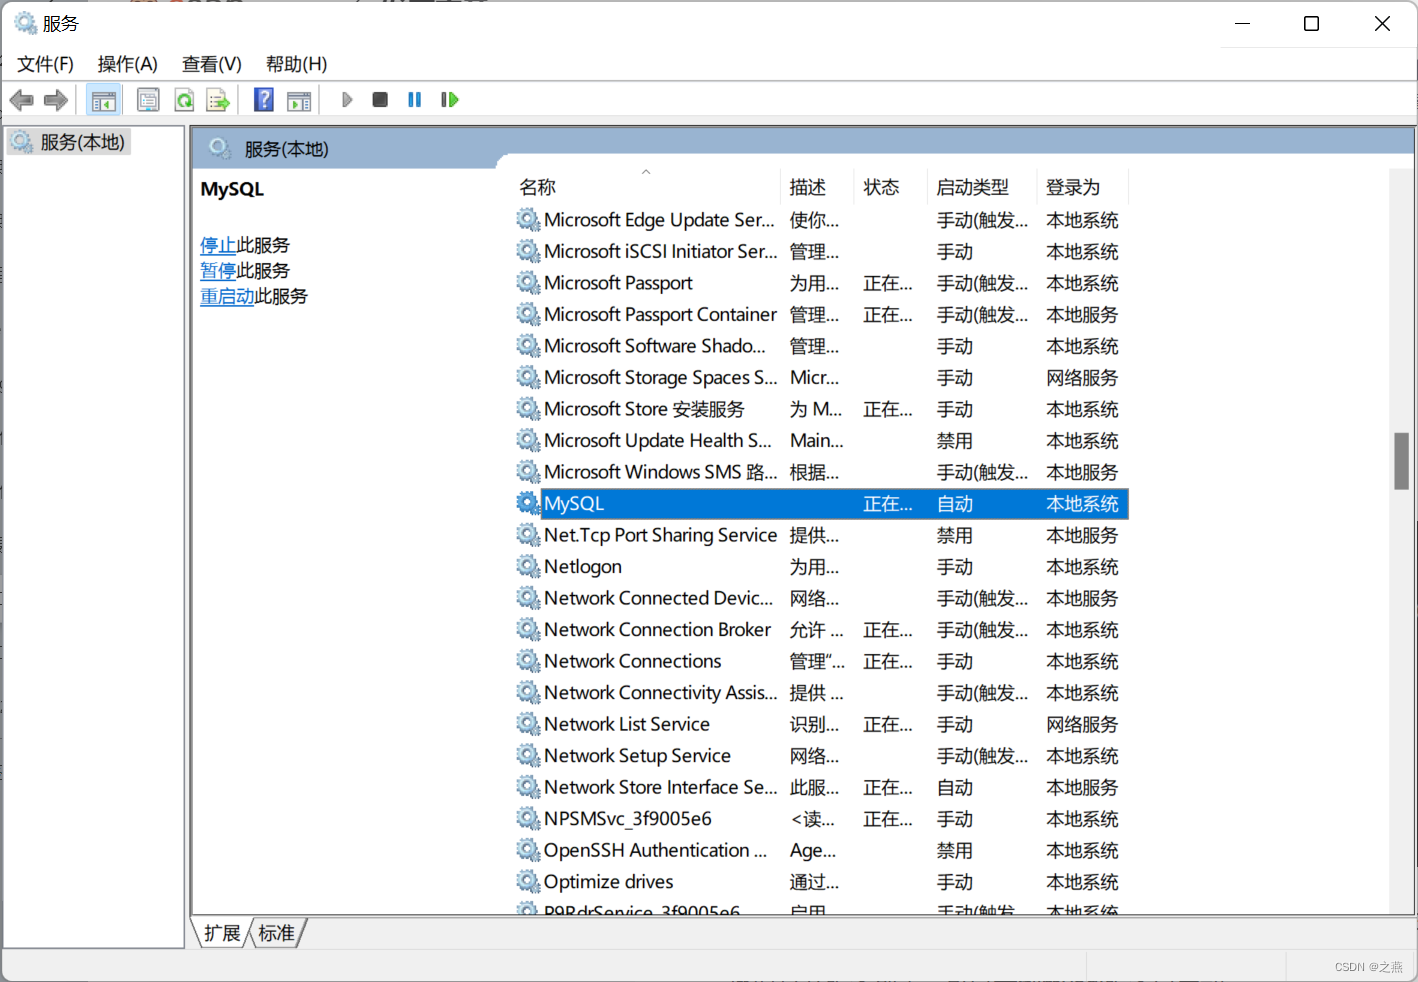Viewport: 1418px width, 982px height.
Task: Select the Network Connections service row
Action: tap(632, 660)
